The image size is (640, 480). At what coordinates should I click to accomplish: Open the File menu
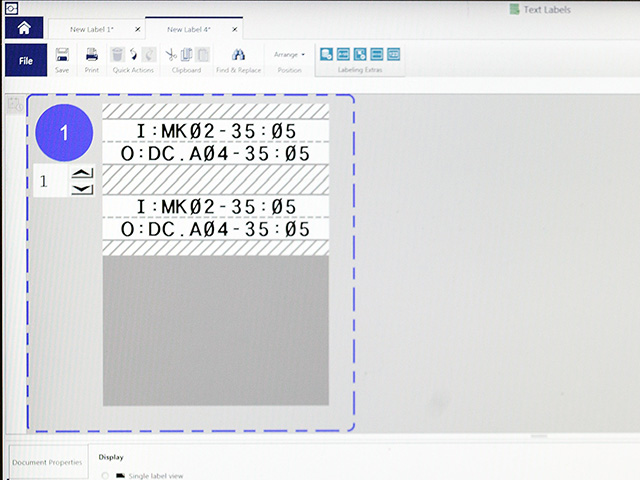(26, 60)
